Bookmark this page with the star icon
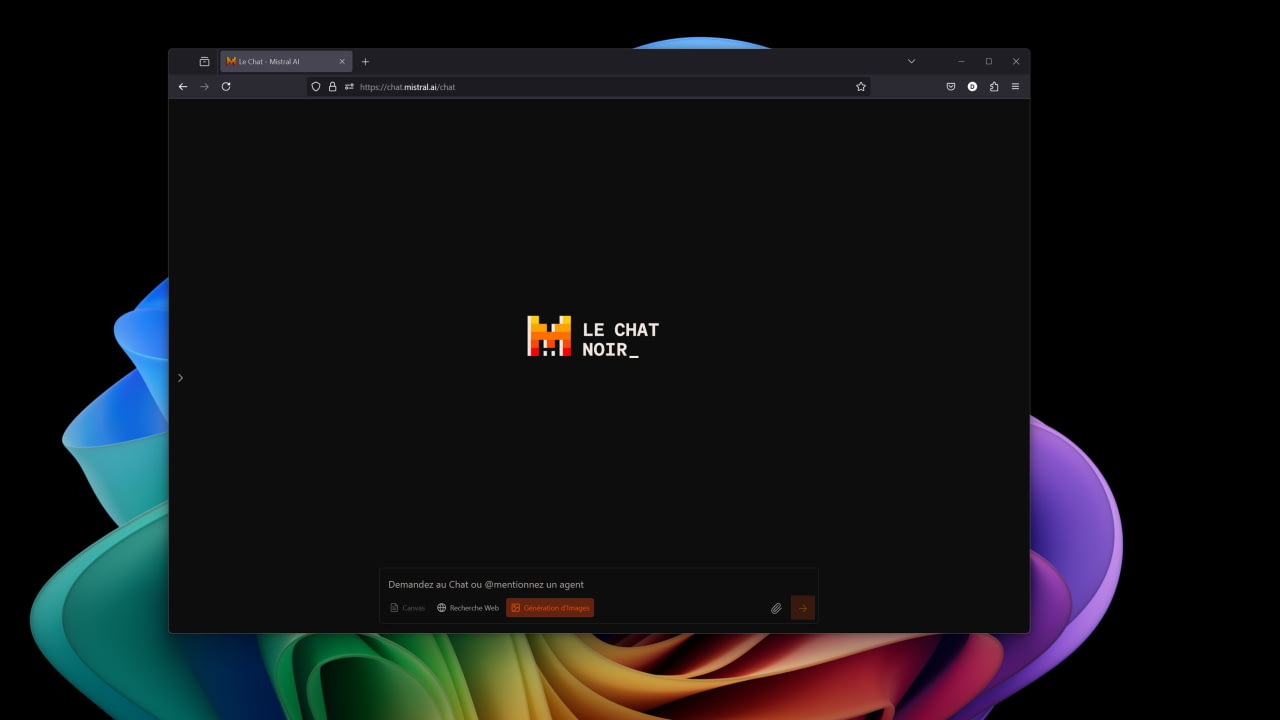Image resolution: width=1280 pixels, height=720 pixels. 861,87
